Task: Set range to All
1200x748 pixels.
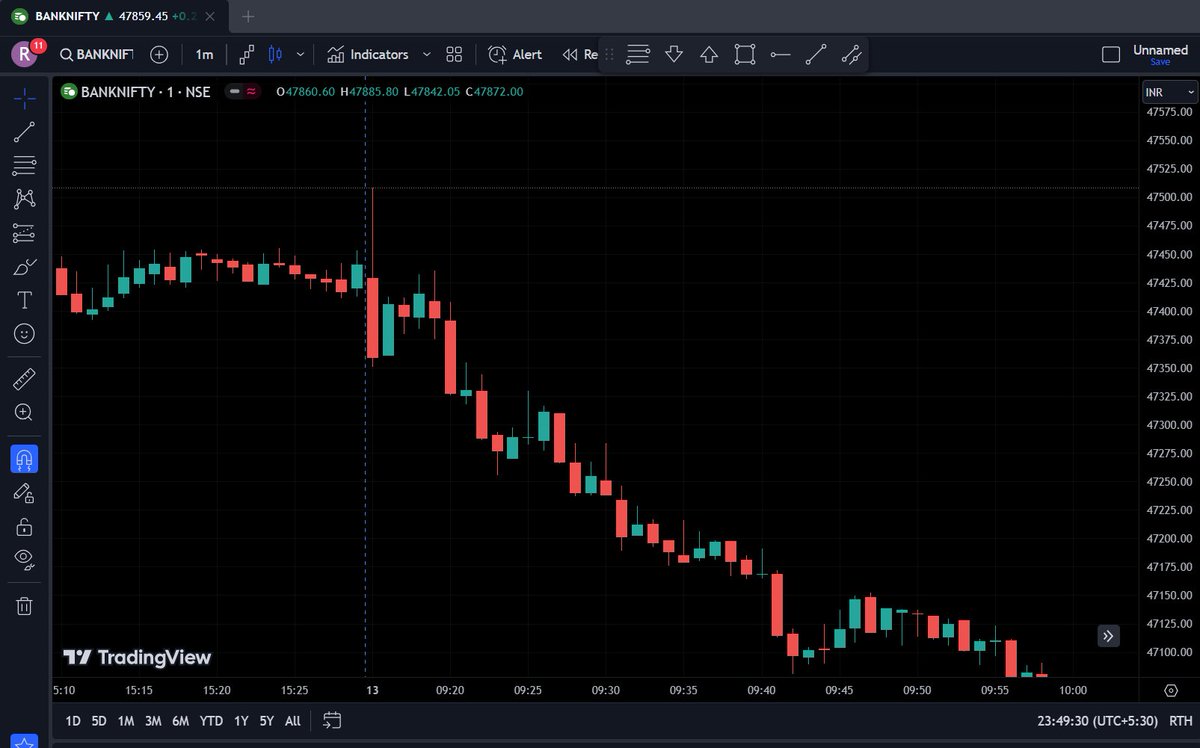Action: point(293,720)
